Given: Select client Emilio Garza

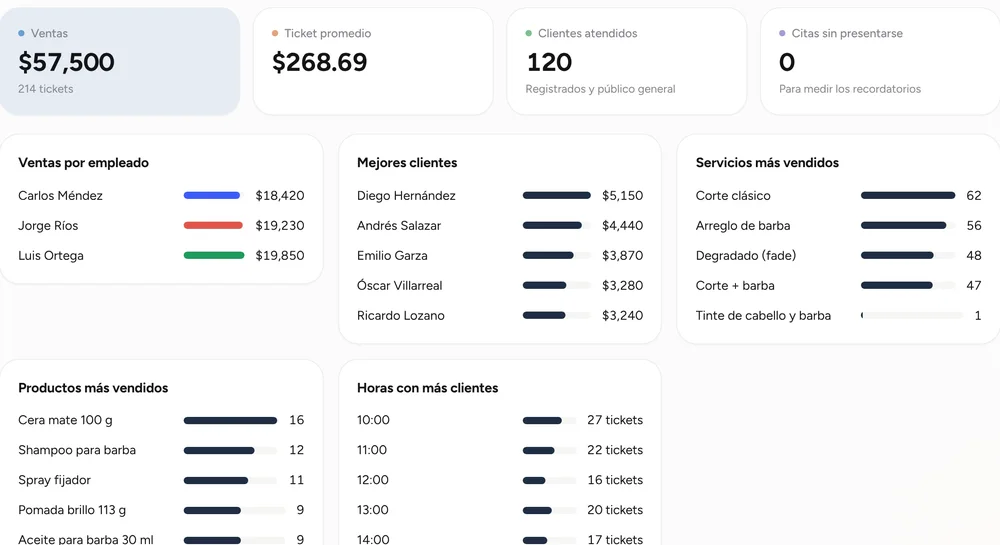Looking at the screenshot, I should coord(392,256).
